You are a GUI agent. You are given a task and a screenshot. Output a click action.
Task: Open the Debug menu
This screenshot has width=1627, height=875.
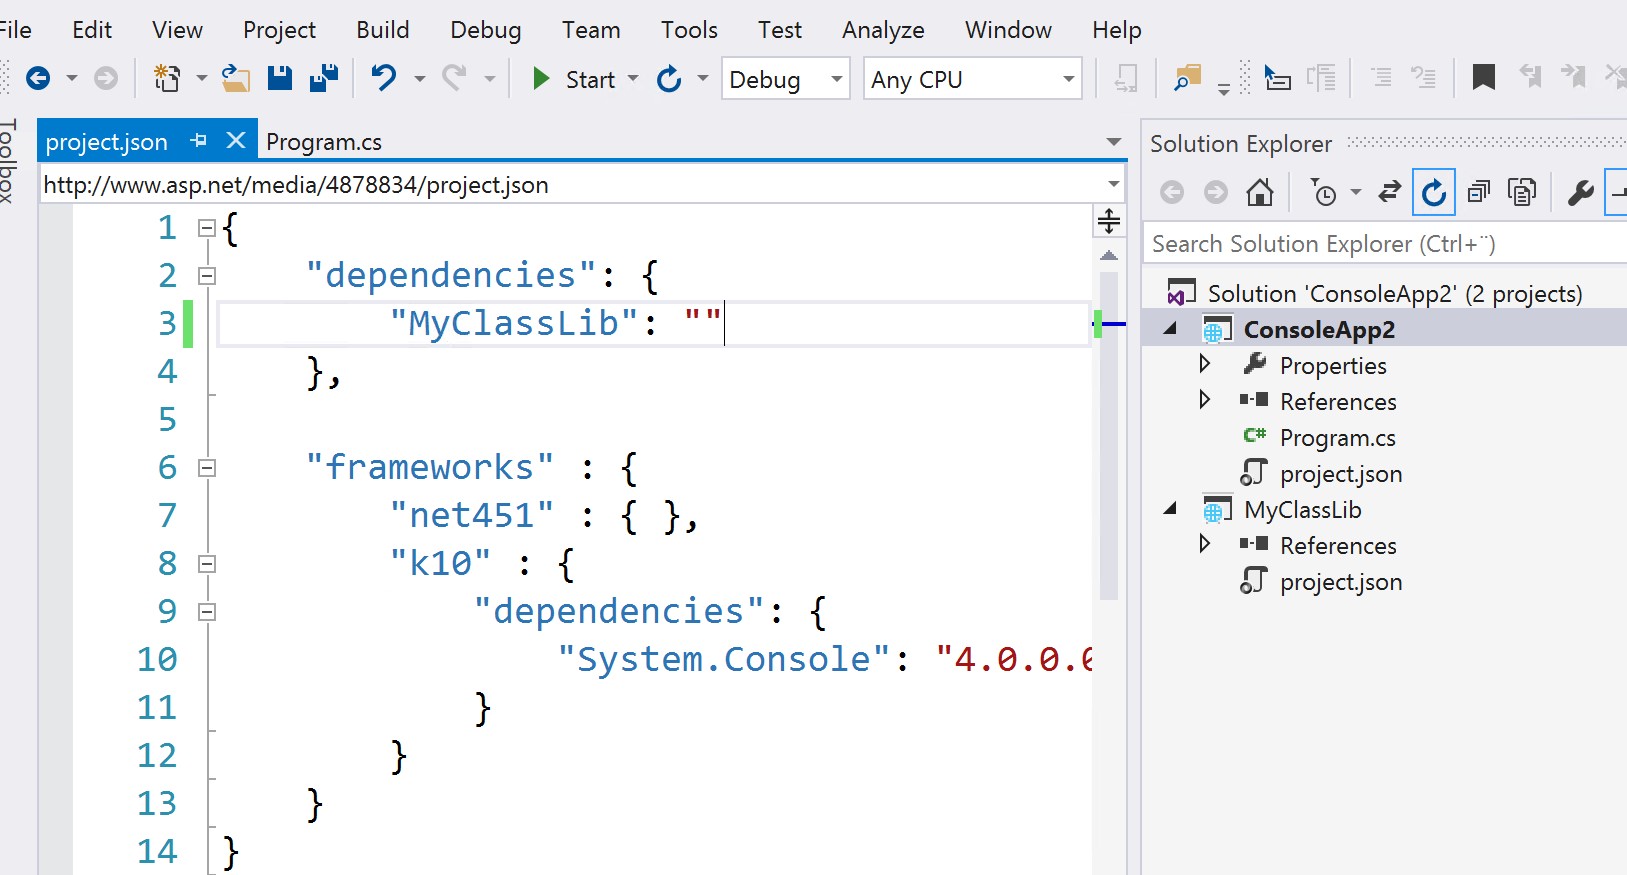click(485, 30)
